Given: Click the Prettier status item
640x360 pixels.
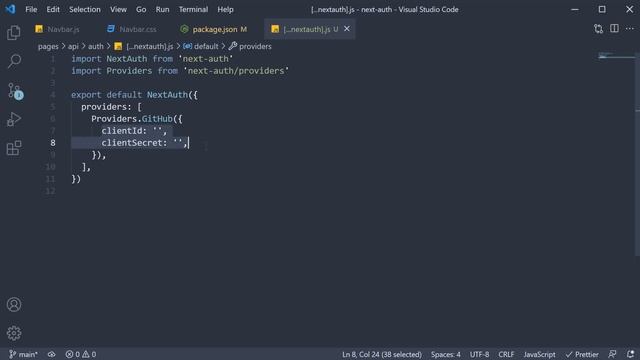Looking at the screenshot, I should (x=582, y=354).
